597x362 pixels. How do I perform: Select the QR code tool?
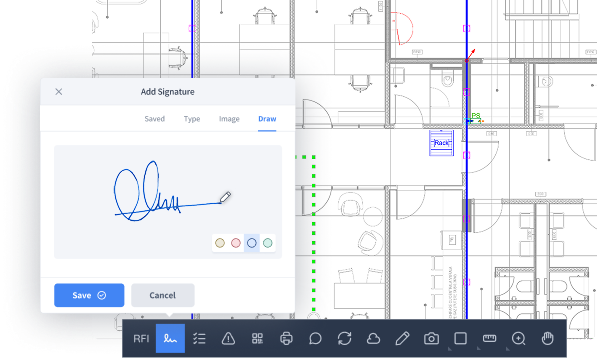(x=257, y=338)
